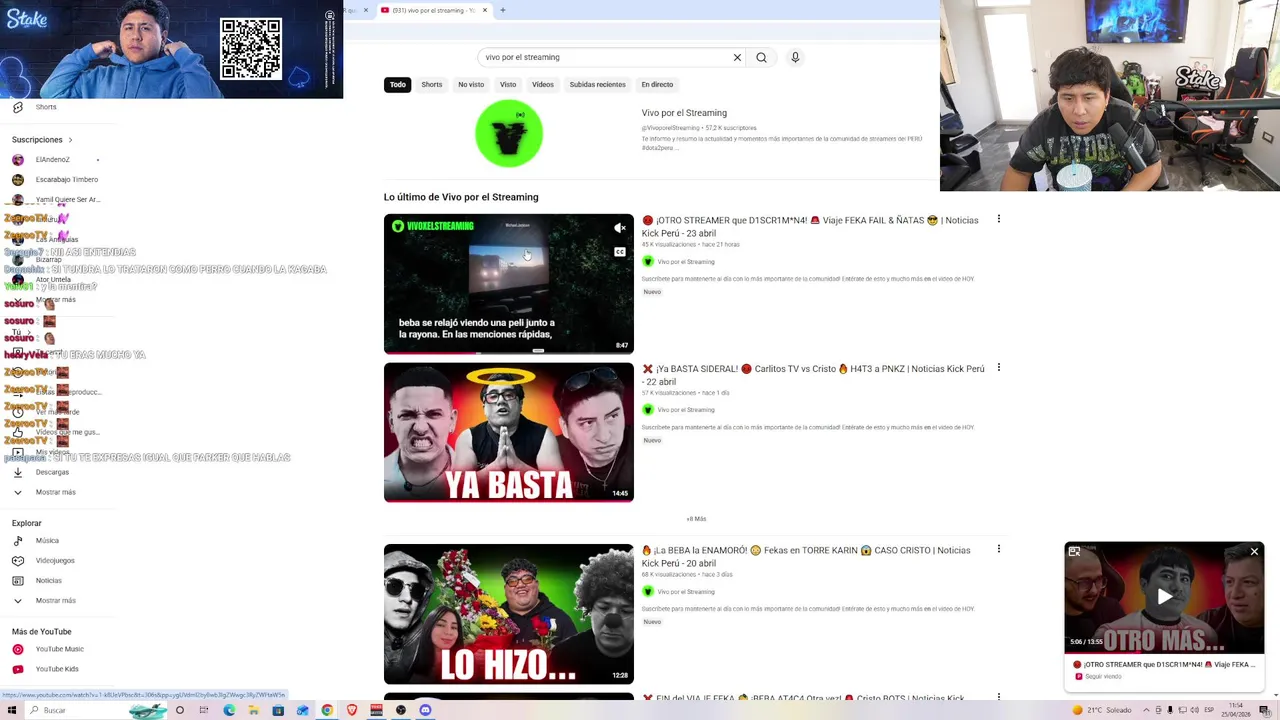
Task: Open Brave browser from taskbar
Action: [351, 710]
